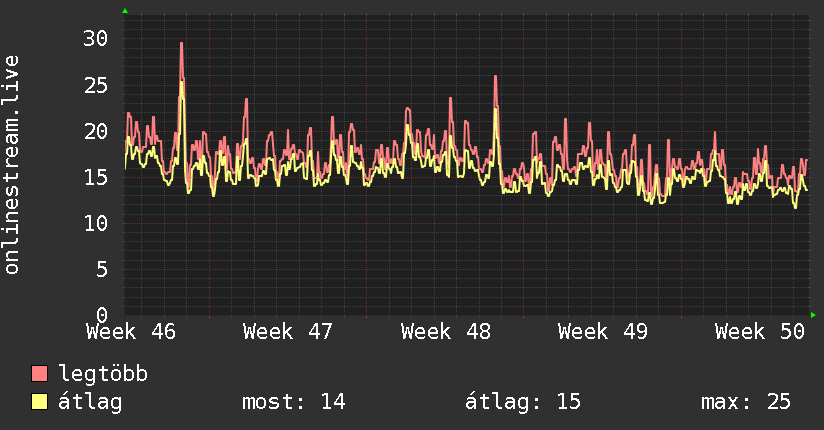Click the 'átlag: 15' average value
Image resolution: width=824 pixels, height=430 pixels.
point(523,402)
